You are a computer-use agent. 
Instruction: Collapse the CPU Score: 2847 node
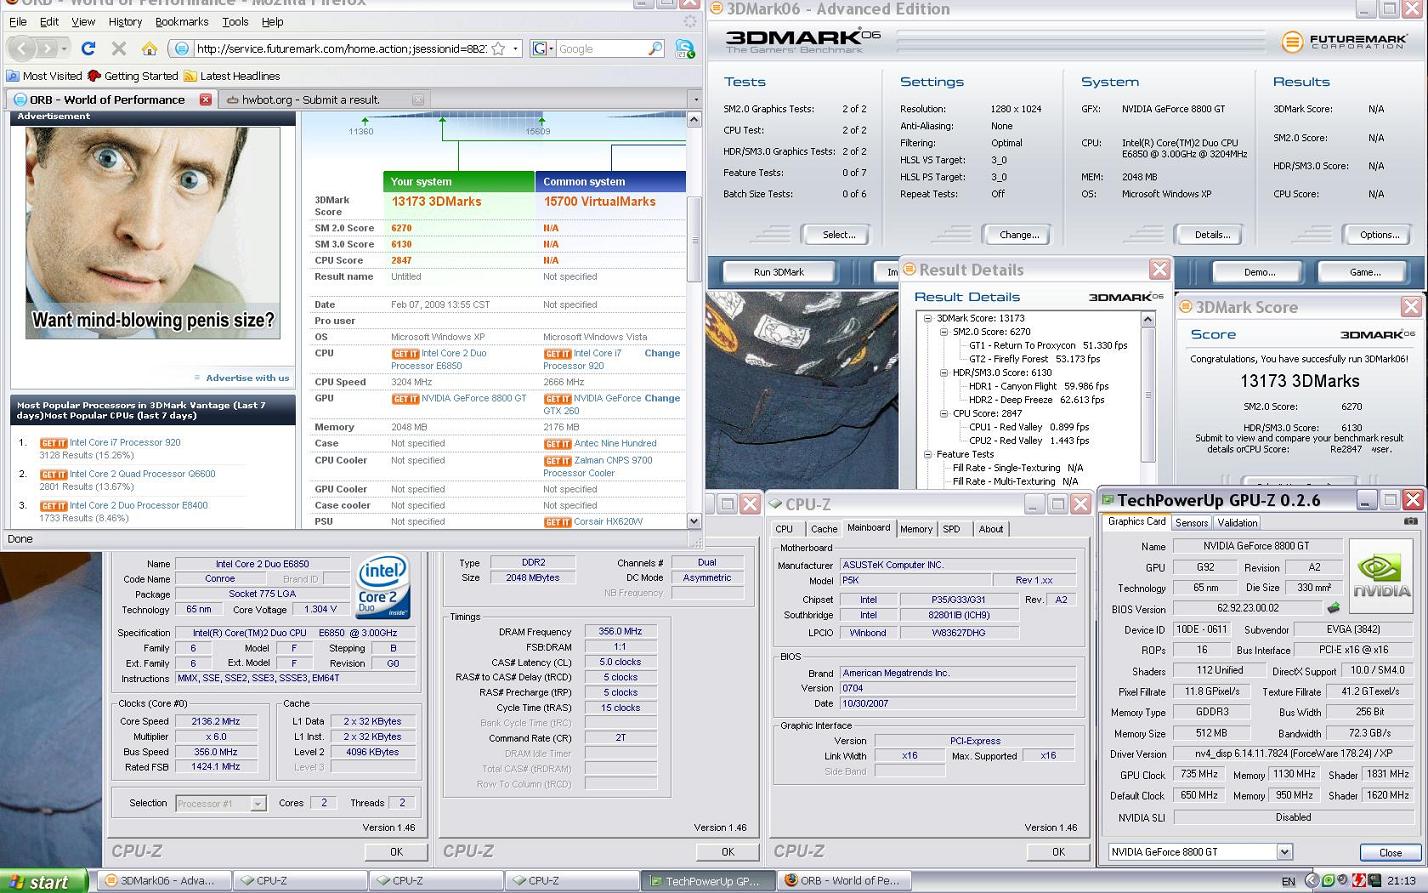click(943, 413)
